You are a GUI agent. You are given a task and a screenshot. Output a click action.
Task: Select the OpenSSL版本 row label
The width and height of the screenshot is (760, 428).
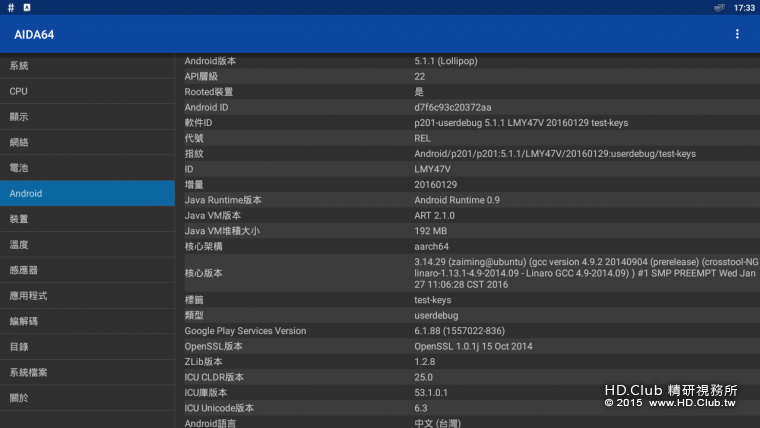(213, 347)
